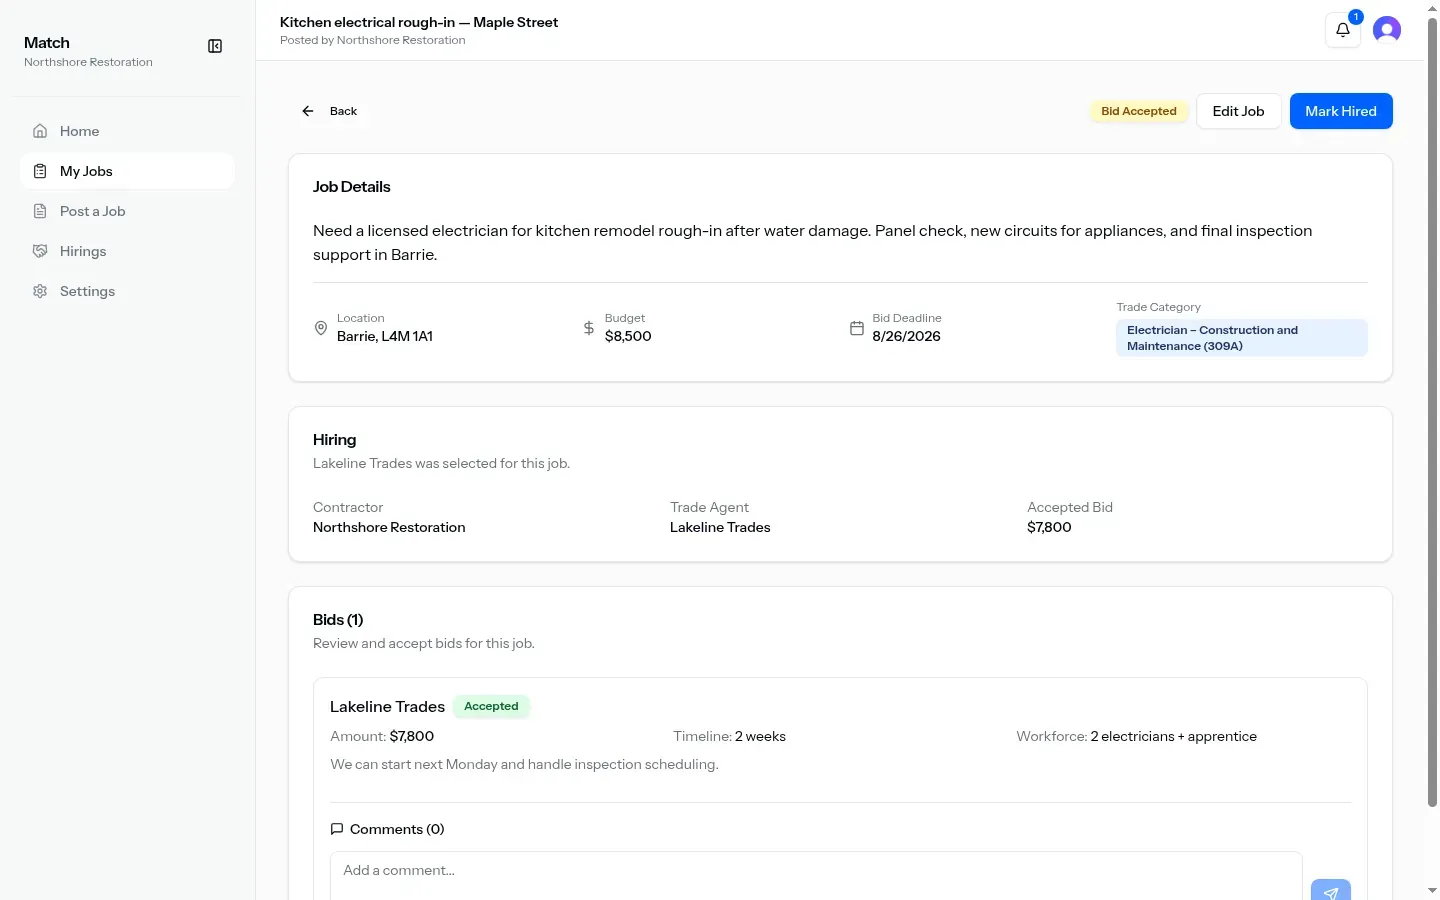Click the Job Details heading
Viewport: 1440px width, 900px height.
pos(351,187)
